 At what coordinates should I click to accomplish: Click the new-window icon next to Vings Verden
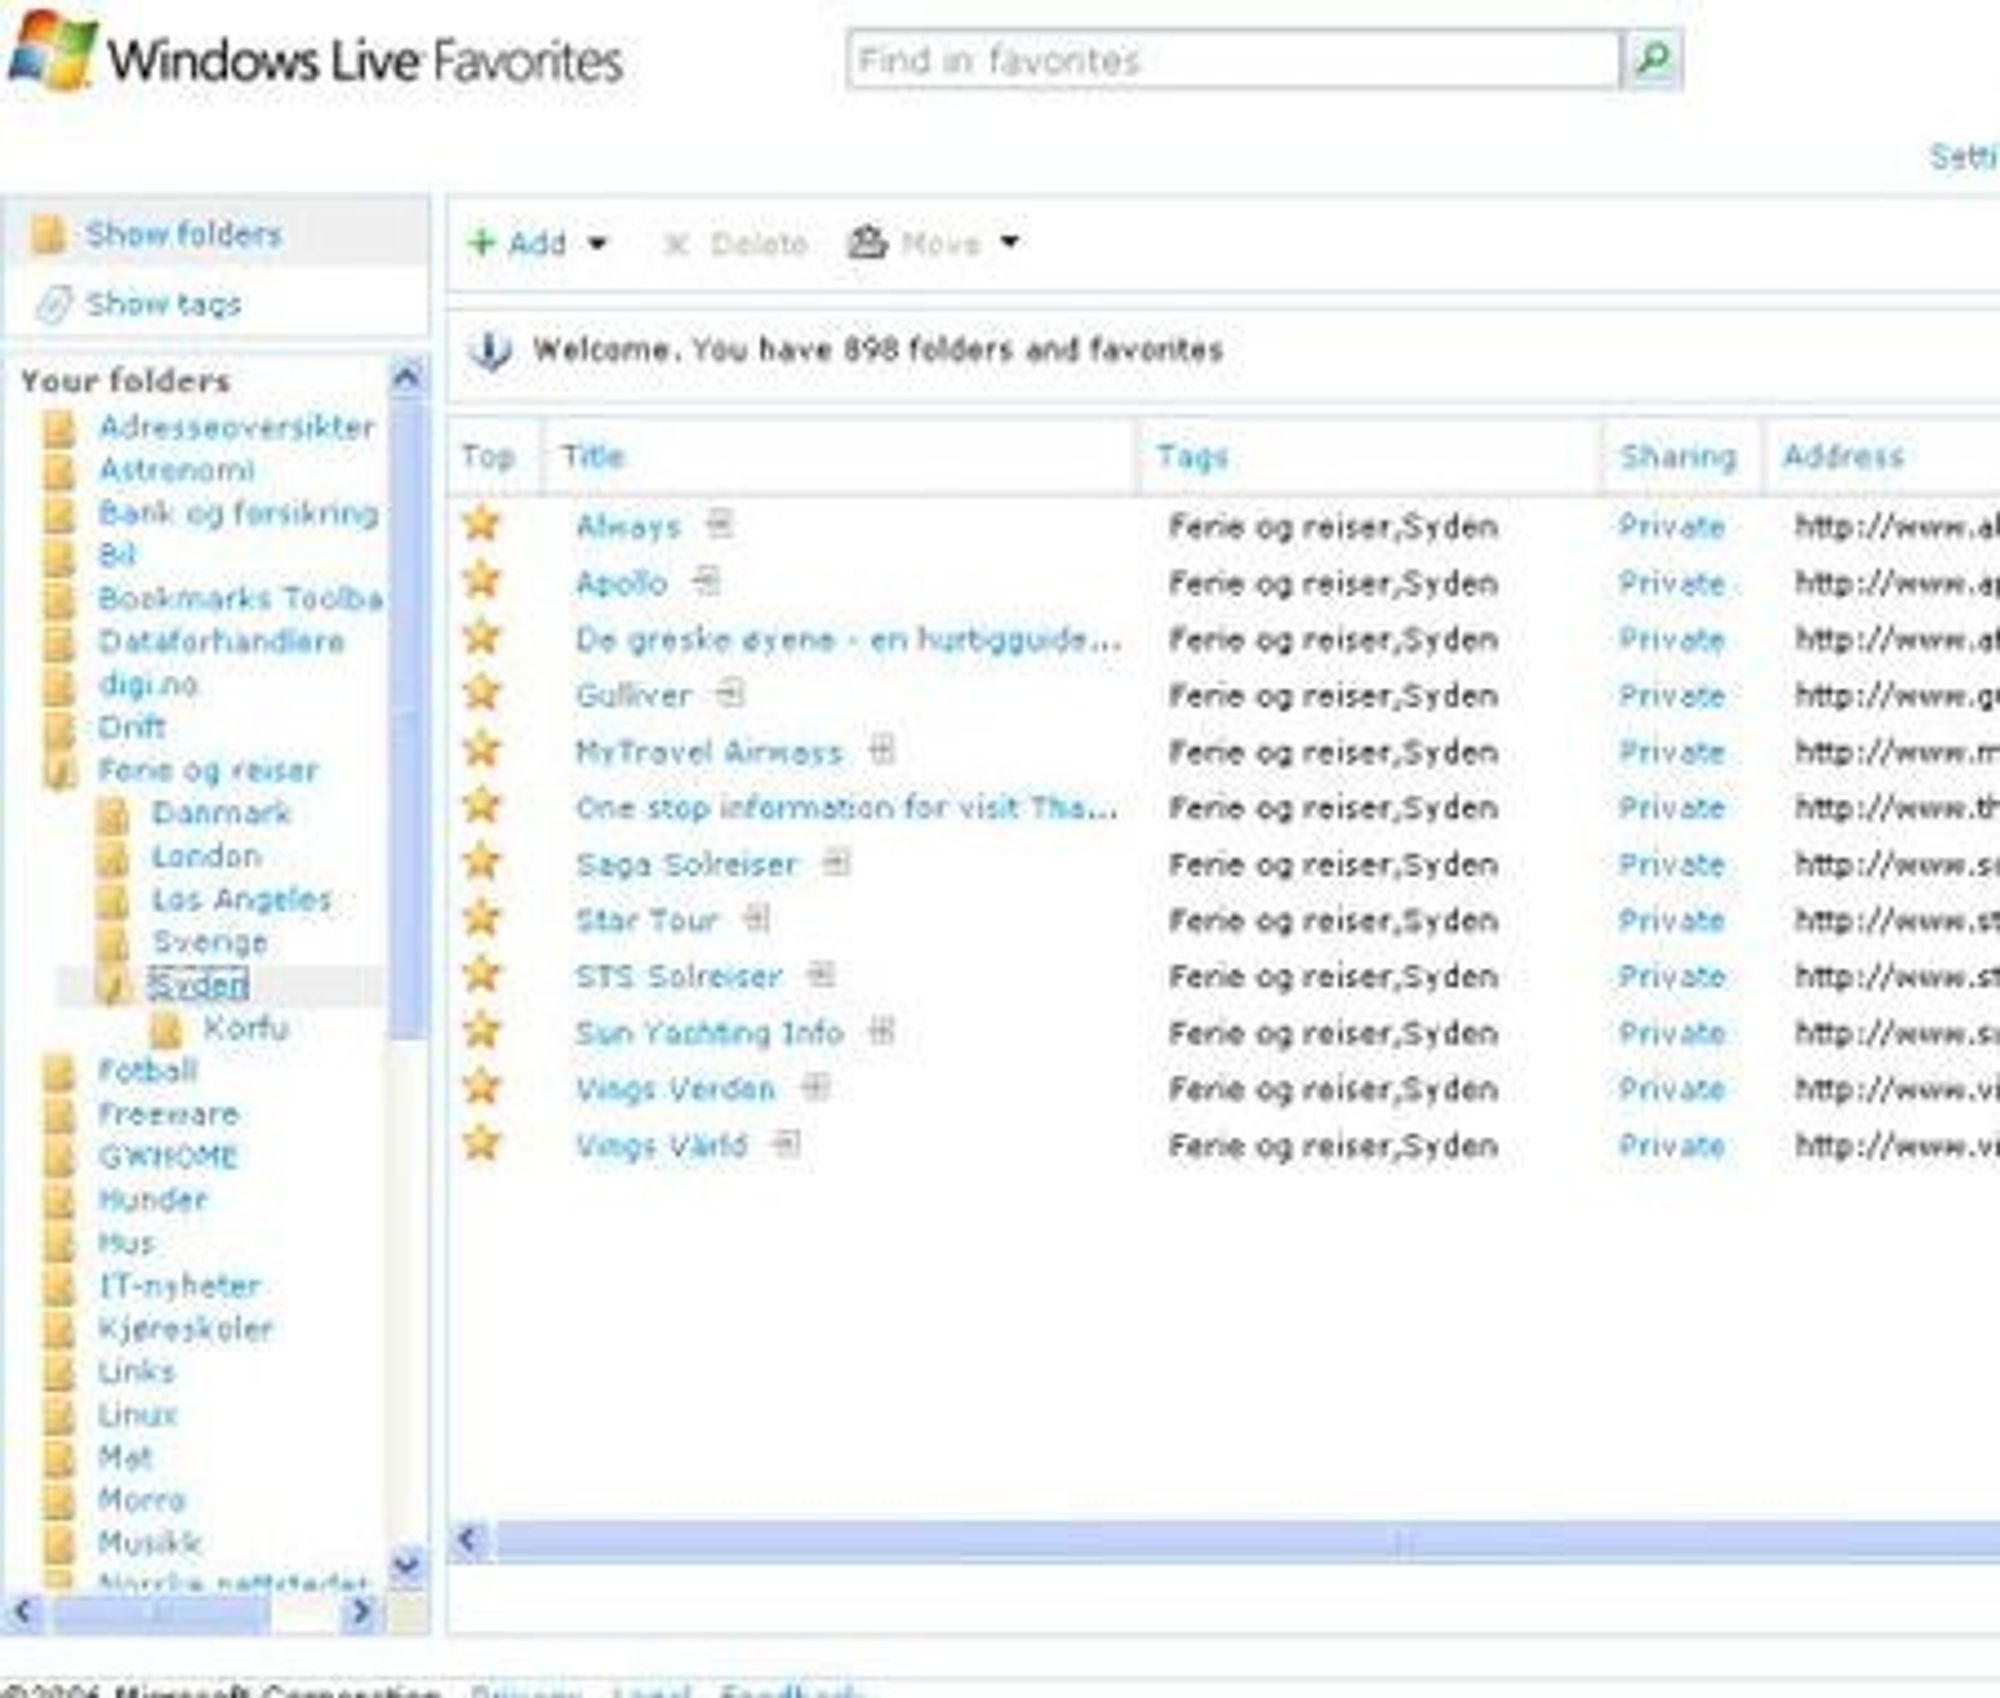coord(815,1086)
